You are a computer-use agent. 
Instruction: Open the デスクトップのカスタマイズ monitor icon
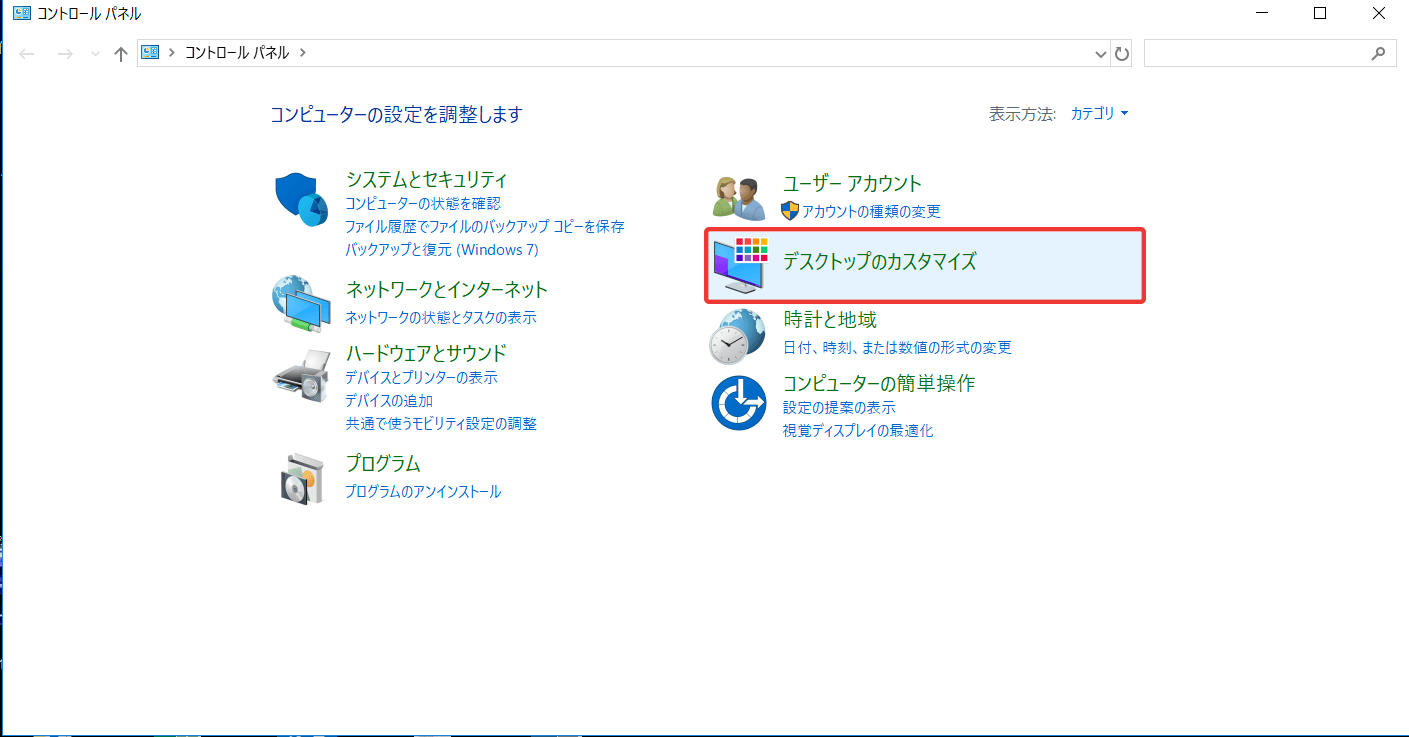(740, 265)
